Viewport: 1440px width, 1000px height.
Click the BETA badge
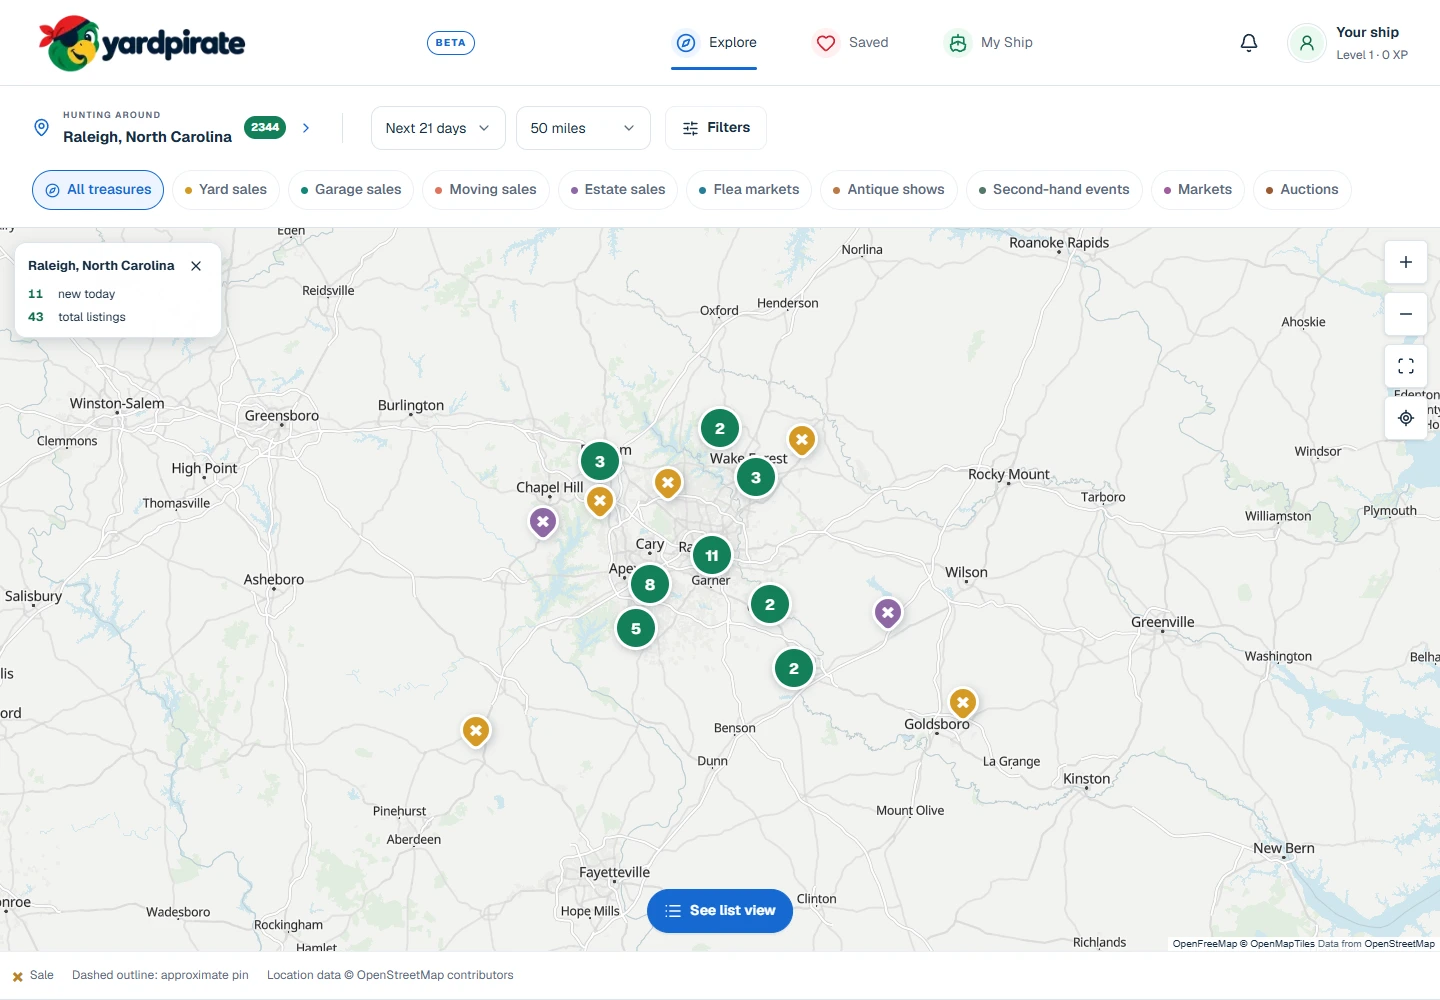[x=451, y=43]
